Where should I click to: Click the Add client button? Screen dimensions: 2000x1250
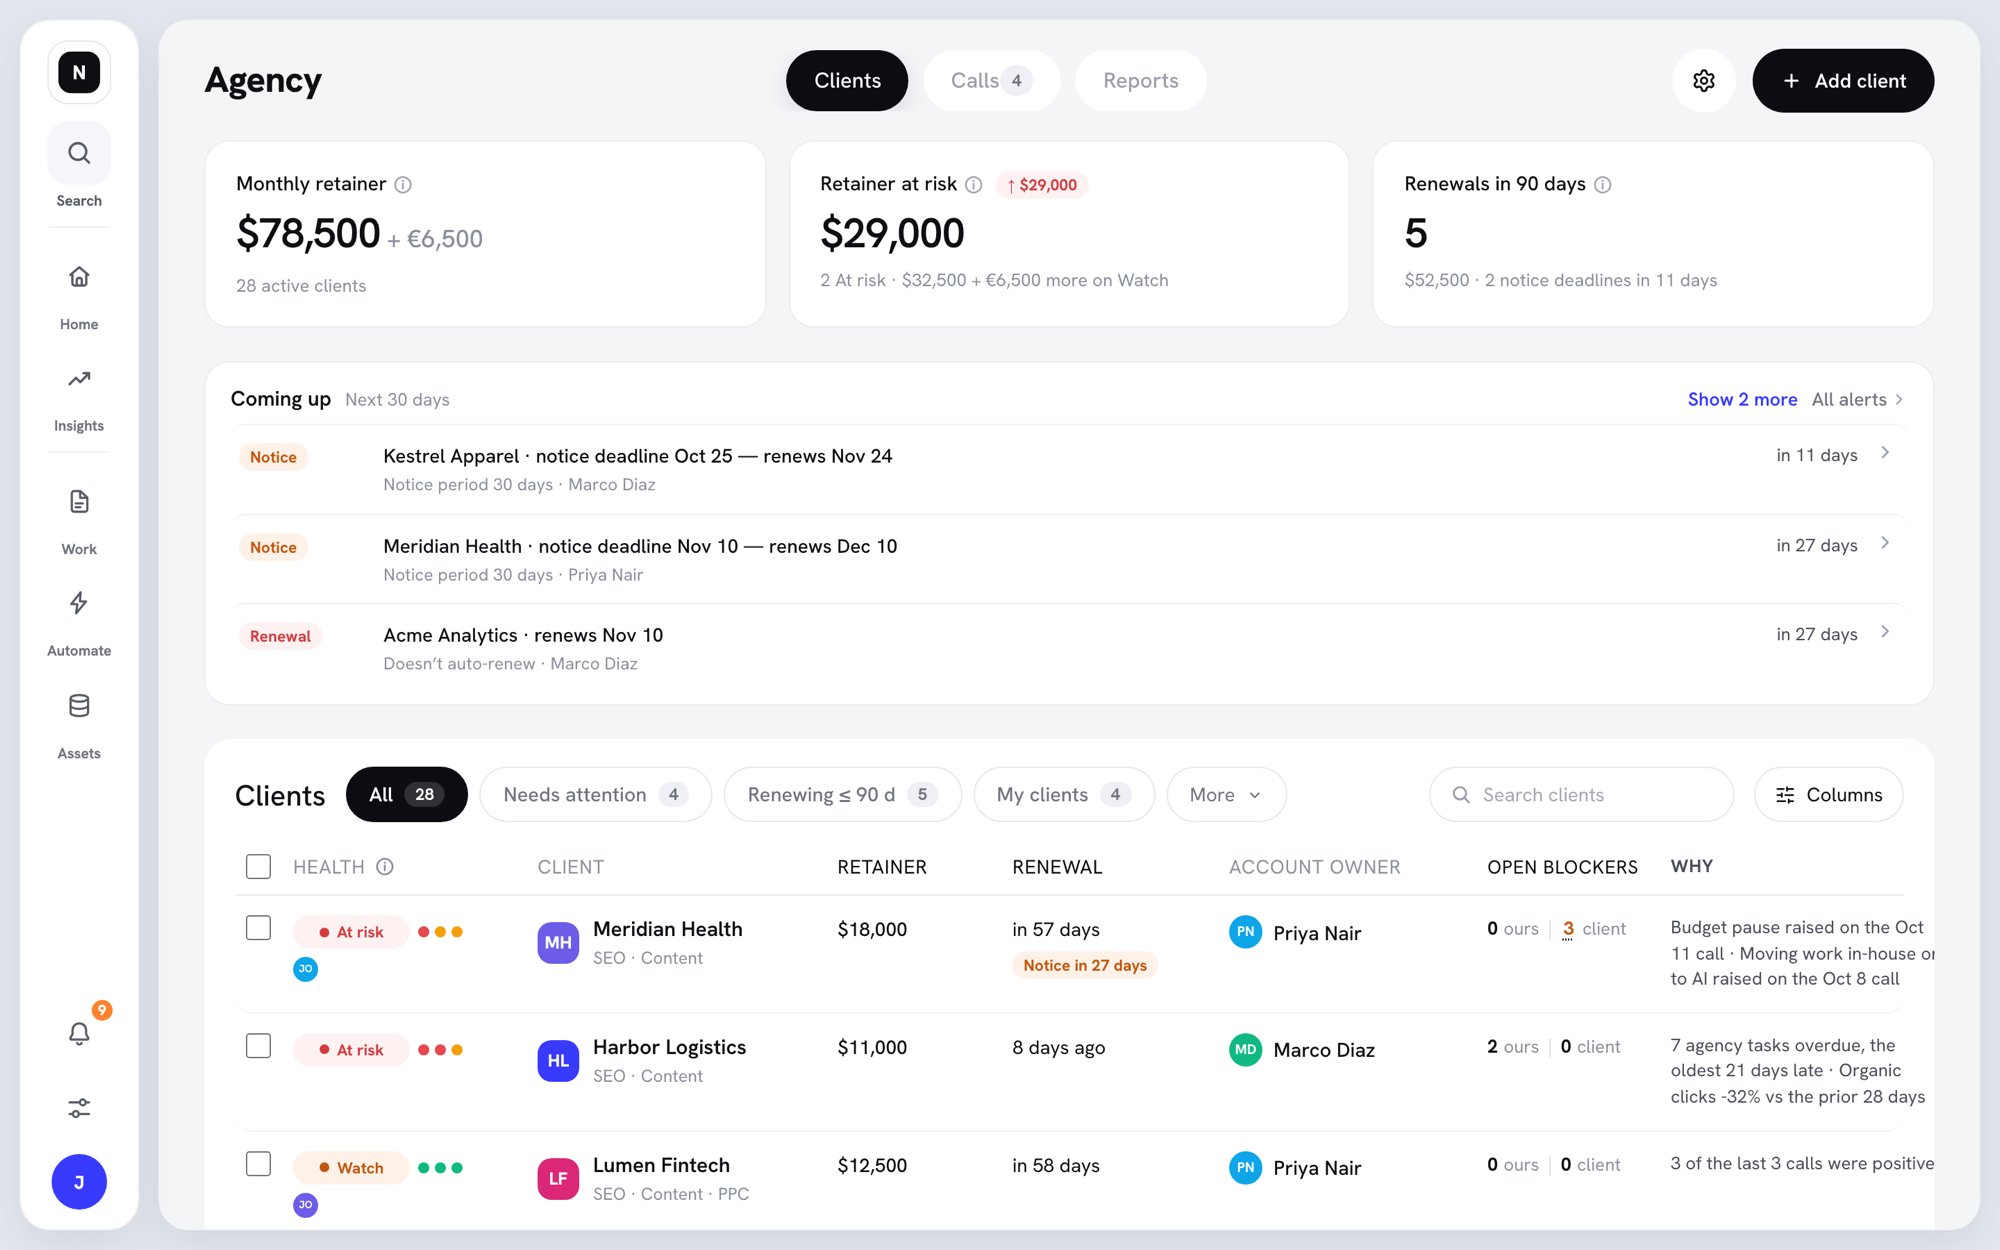click(1843, 81)
